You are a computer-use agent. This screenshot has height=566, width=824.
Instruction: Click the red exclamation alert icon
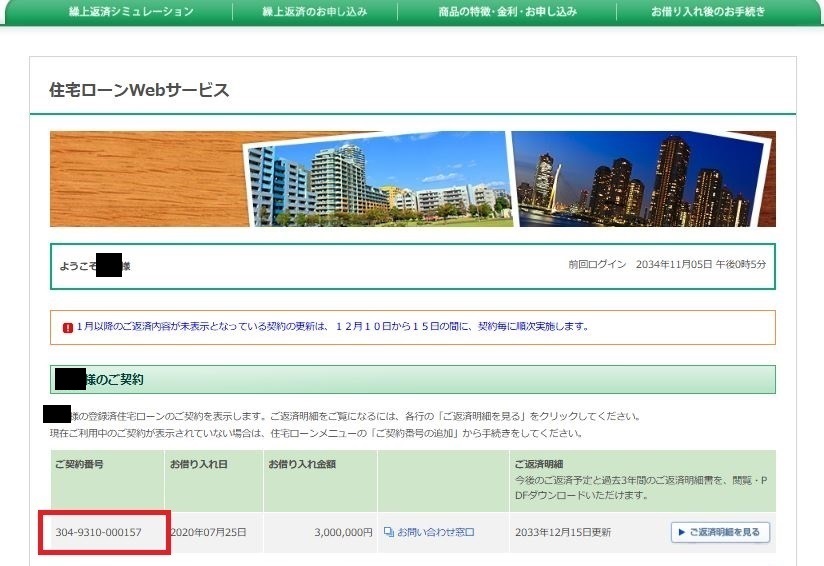coord(67,327)
